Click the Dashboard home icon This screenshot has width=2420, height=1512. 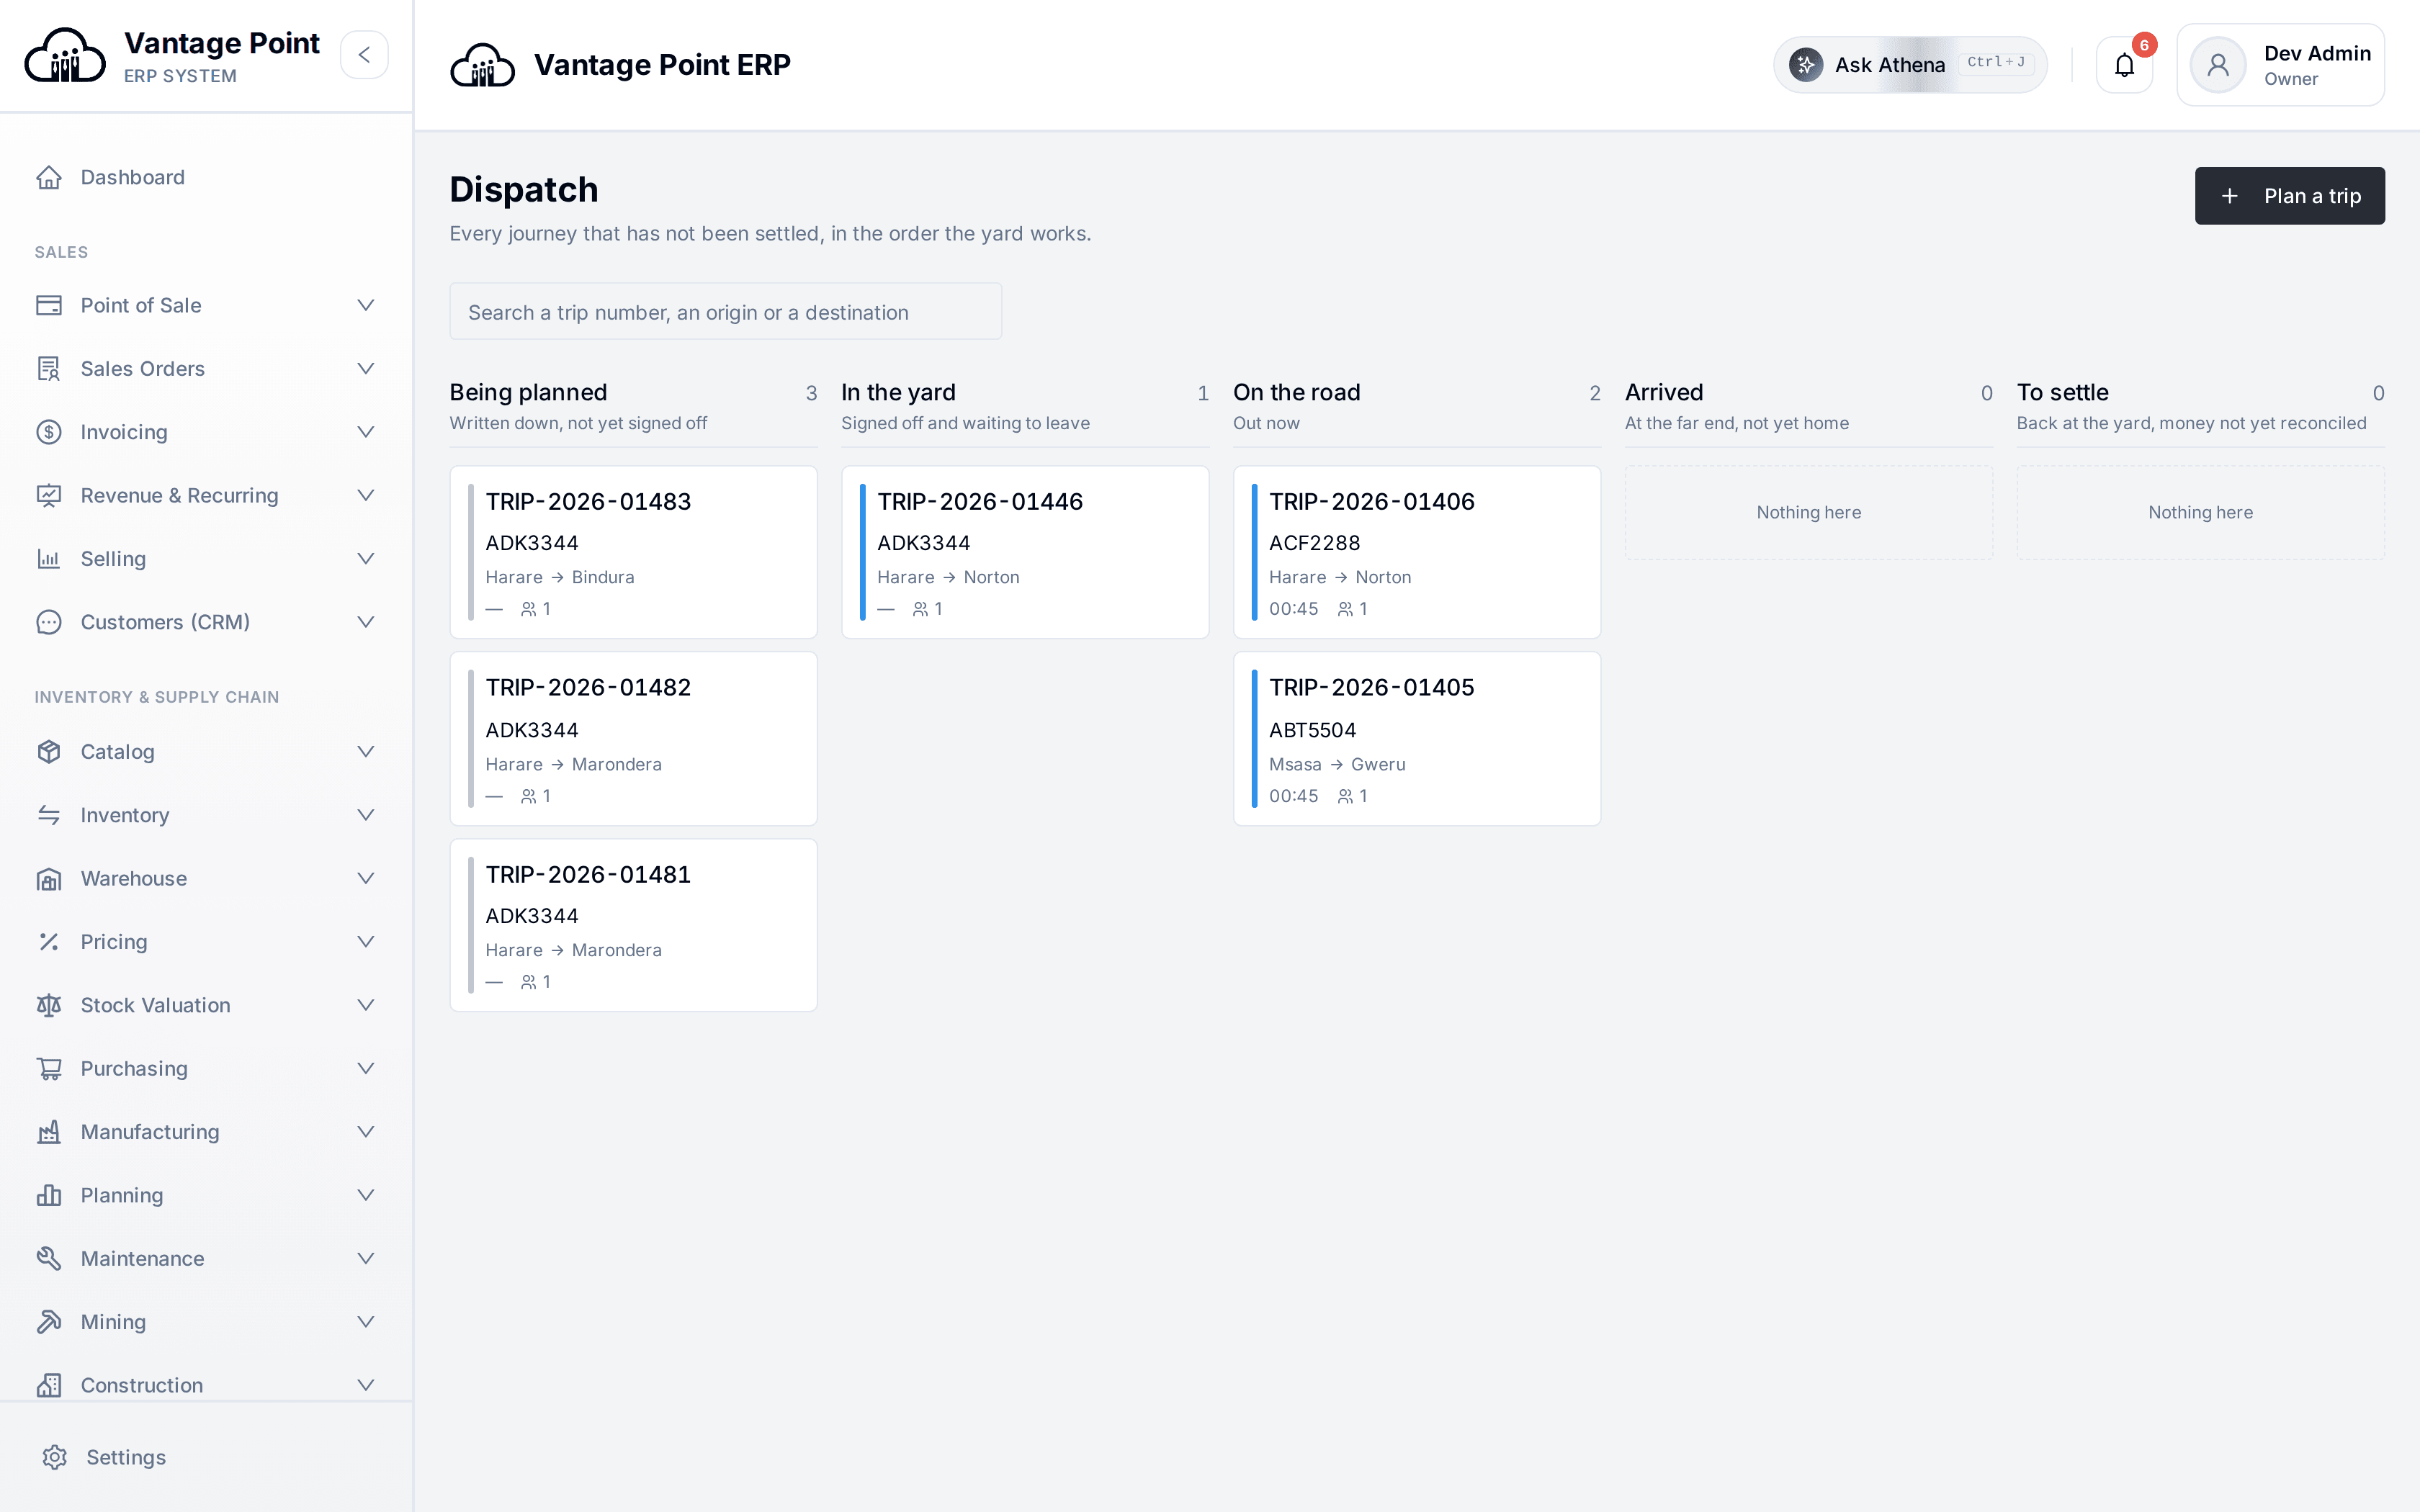(49, 177)
